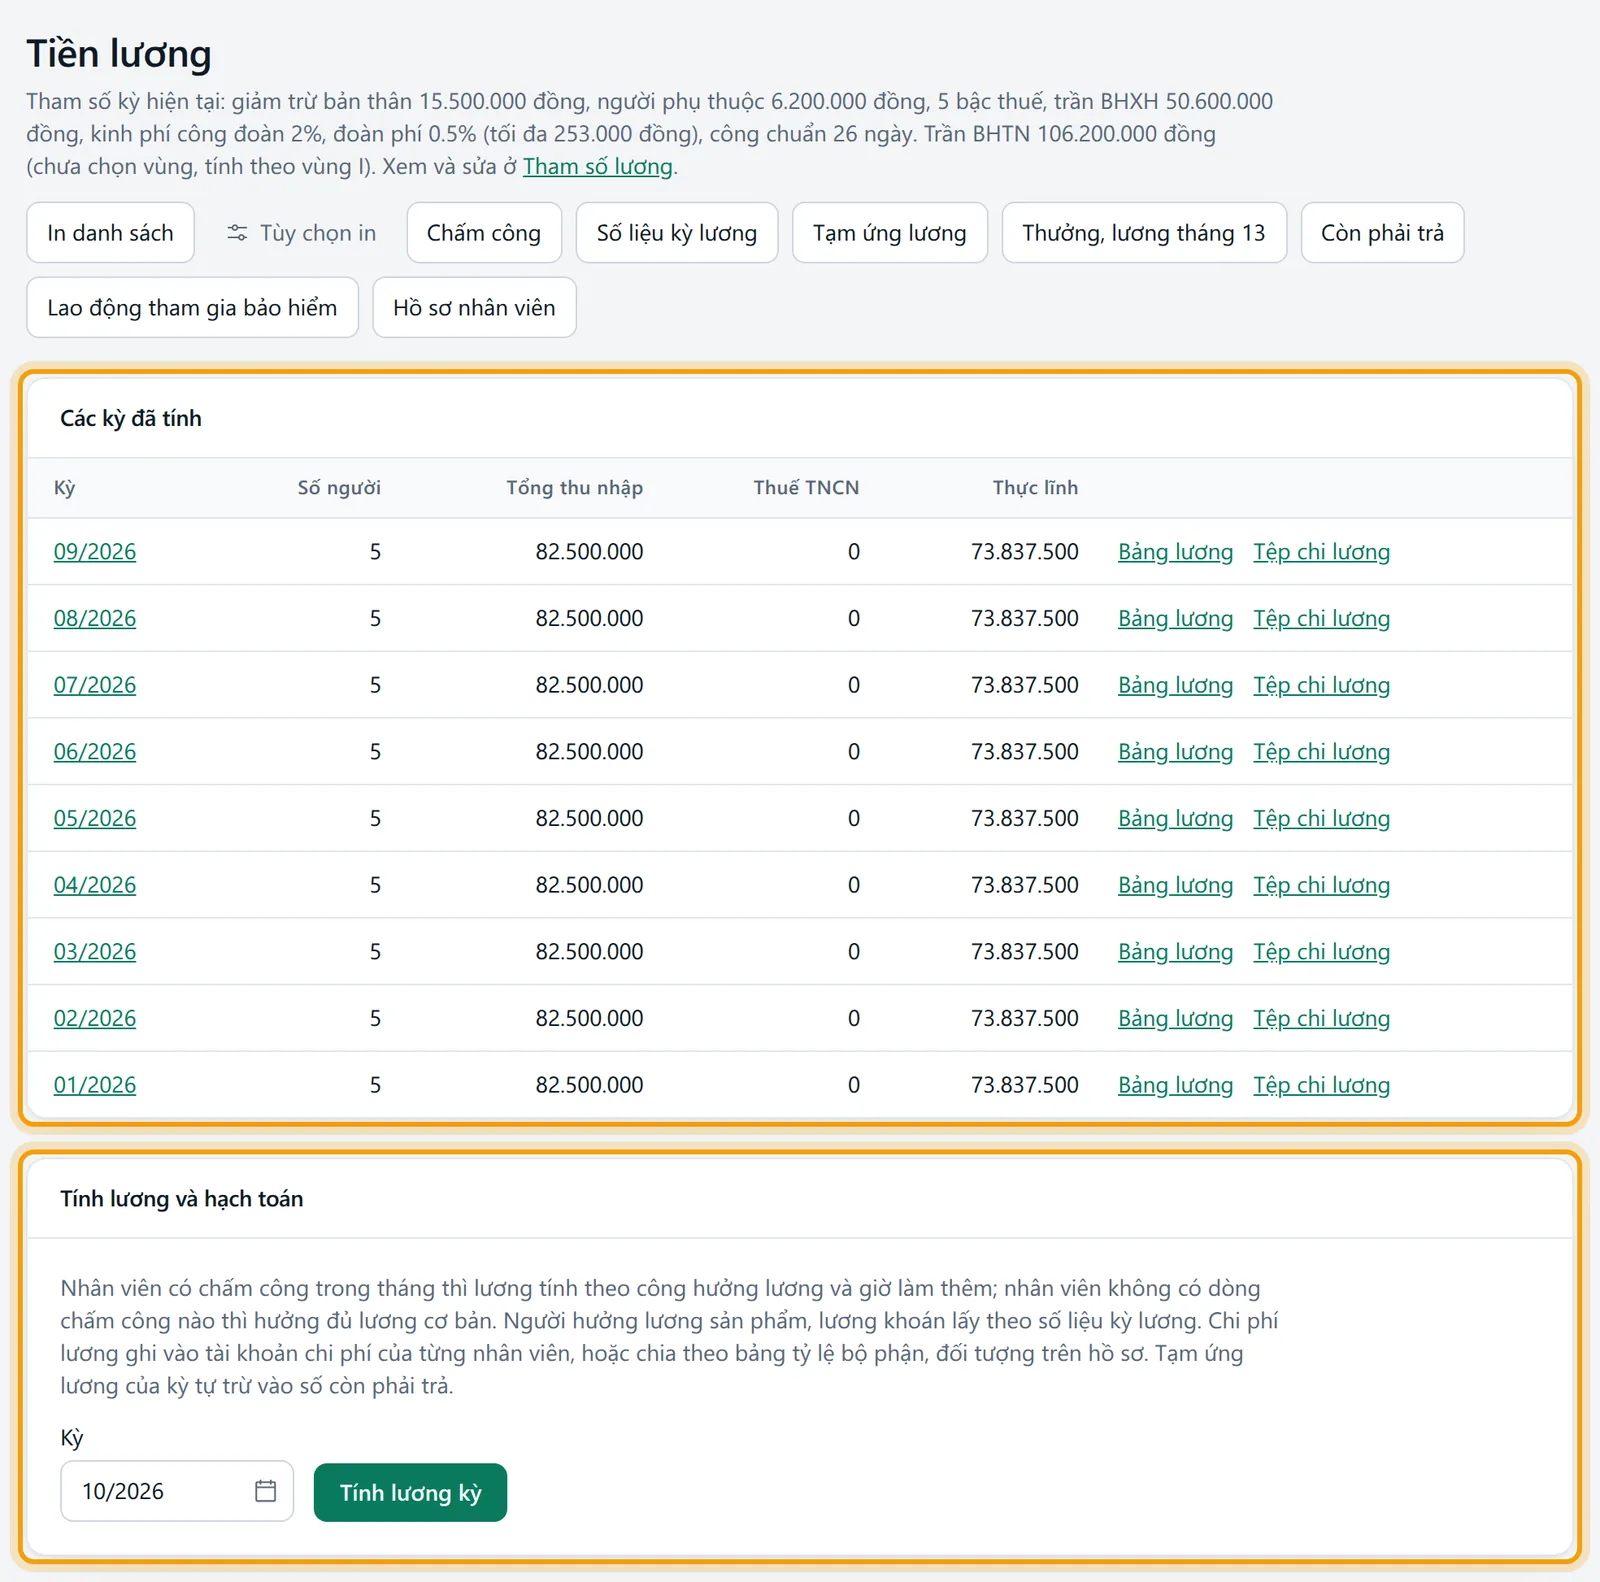This screenshot has width=1600, height=1582.
Task: Click the Thực lĩnh column header
Action: (x=1035, y=488)
